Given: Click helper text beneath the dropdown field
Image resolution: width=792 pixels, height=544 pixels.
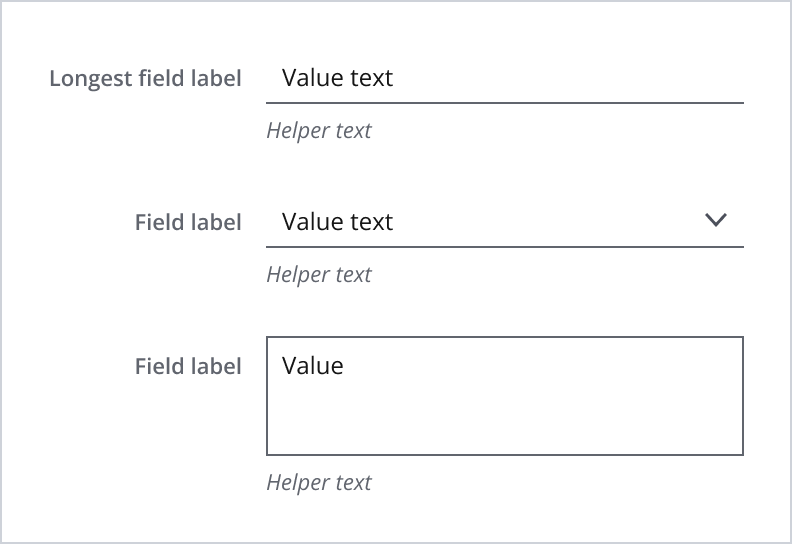Looking at the screenshot, I should 319,275.
